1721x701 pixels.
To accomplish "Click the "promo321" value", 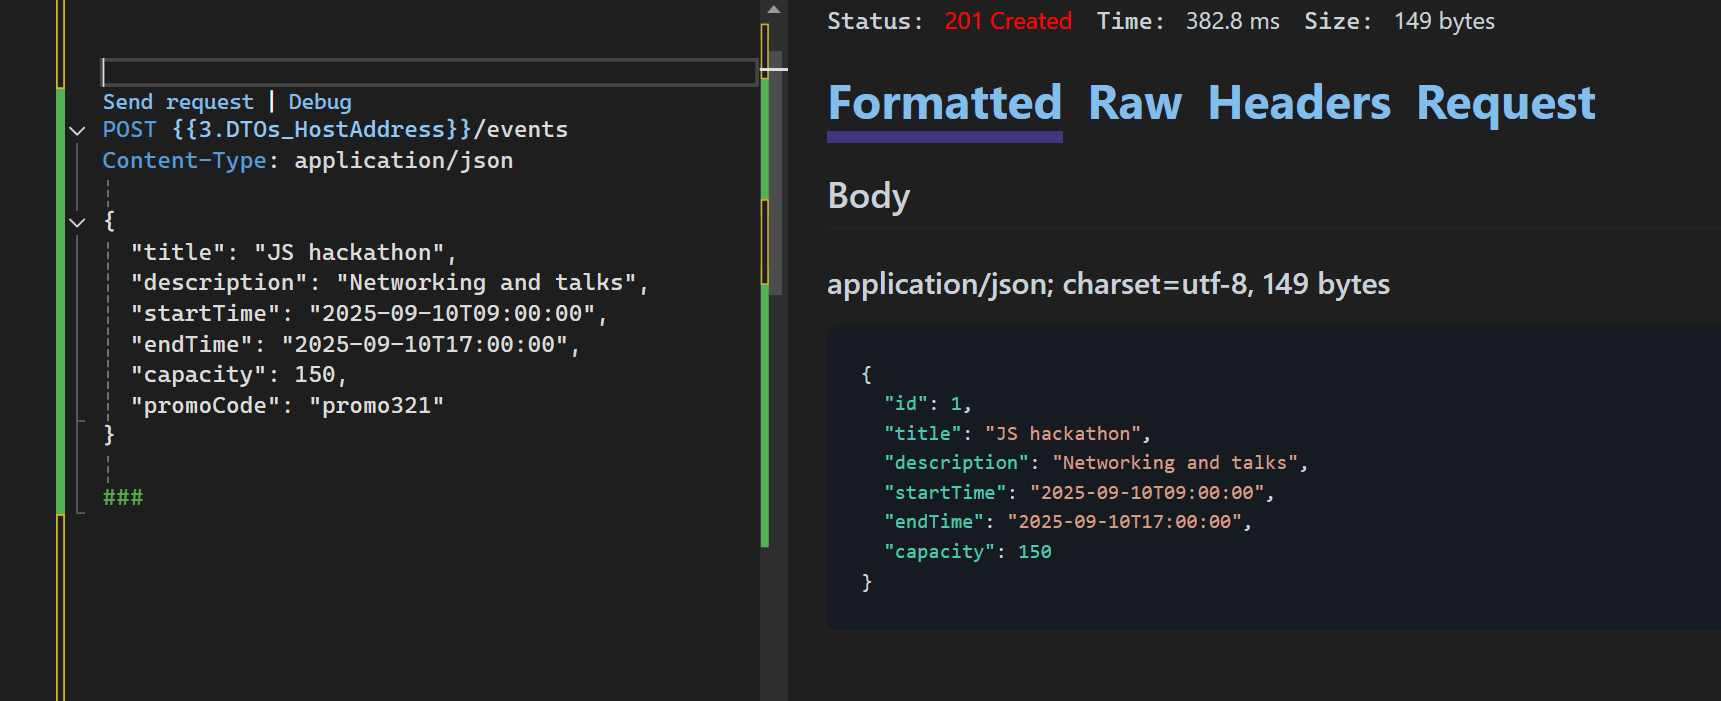I will point(376,406).
